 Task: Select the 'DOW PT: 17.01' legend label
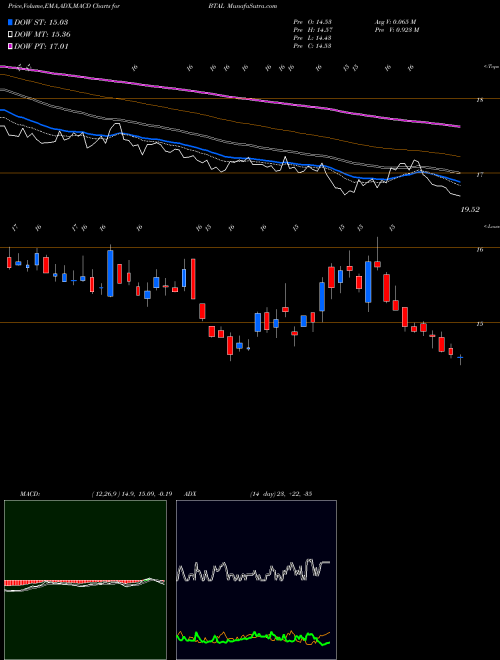[x=41, y=47]
